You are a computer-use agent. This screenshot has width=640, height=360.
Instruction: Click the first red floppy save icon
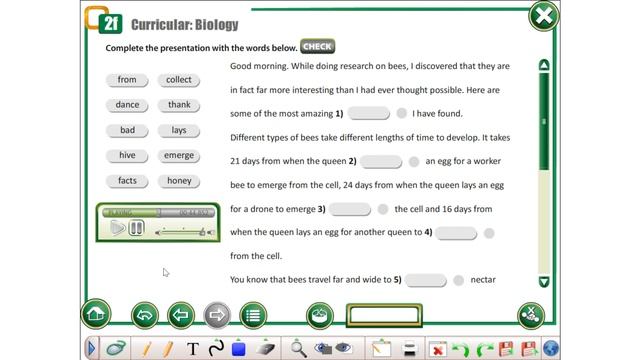(x=506, y=349)
